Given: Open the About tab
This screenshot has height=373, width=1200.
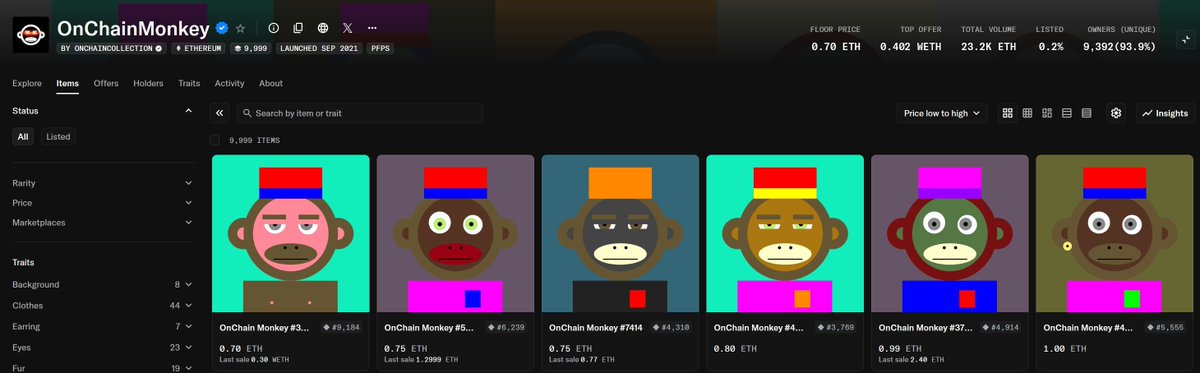Looking at the screenshot, I should coord(270,83).
